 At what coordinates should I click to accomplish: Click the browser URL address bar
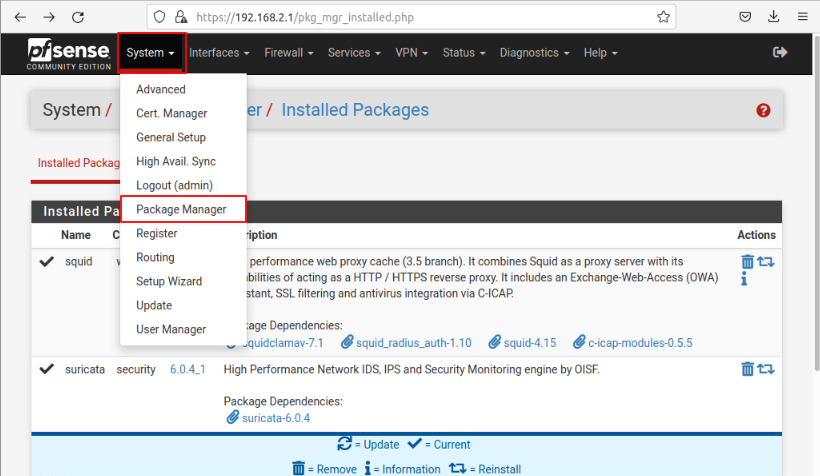[x=420, y=16]
